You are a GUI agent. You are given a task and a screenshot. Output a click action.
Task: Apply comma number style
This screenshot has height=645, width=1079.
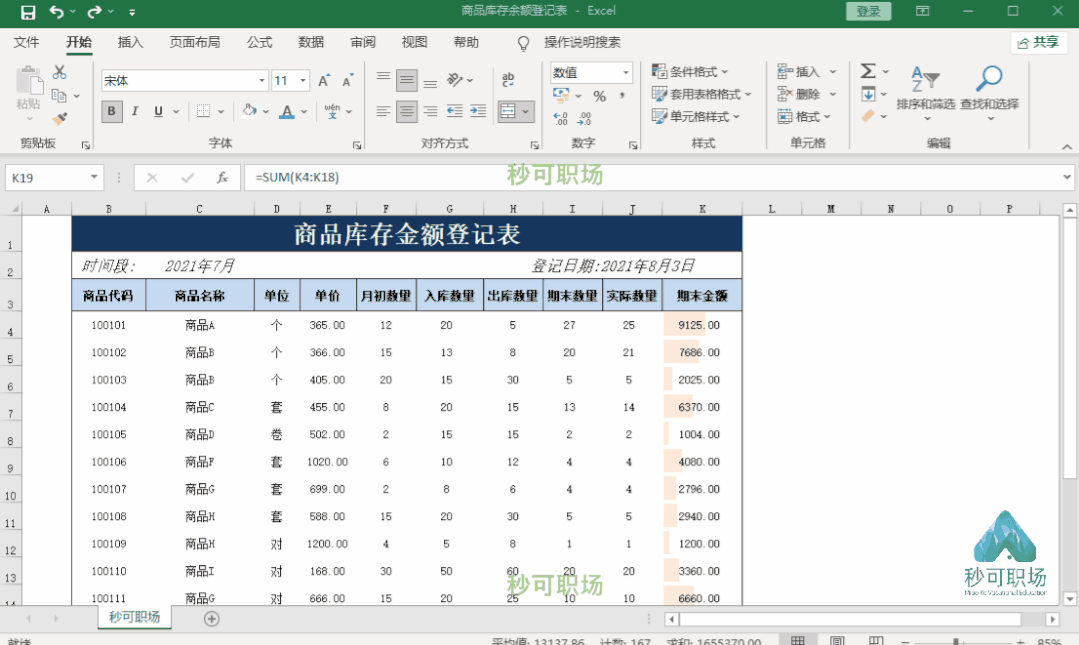click(622, 96)
